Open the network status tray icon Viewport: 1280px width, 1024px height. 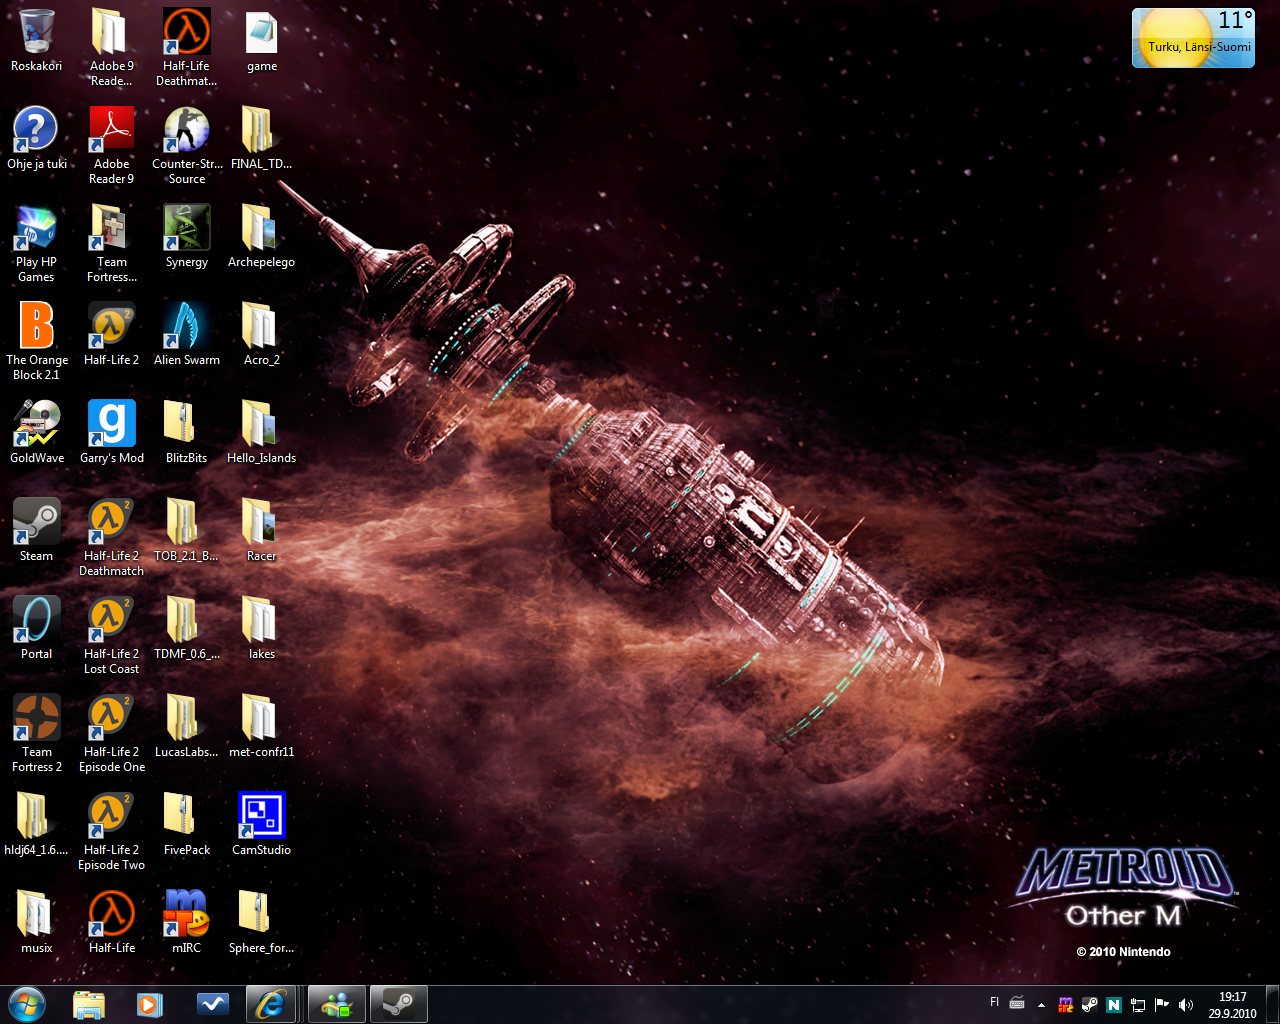coord(1137,1005)
